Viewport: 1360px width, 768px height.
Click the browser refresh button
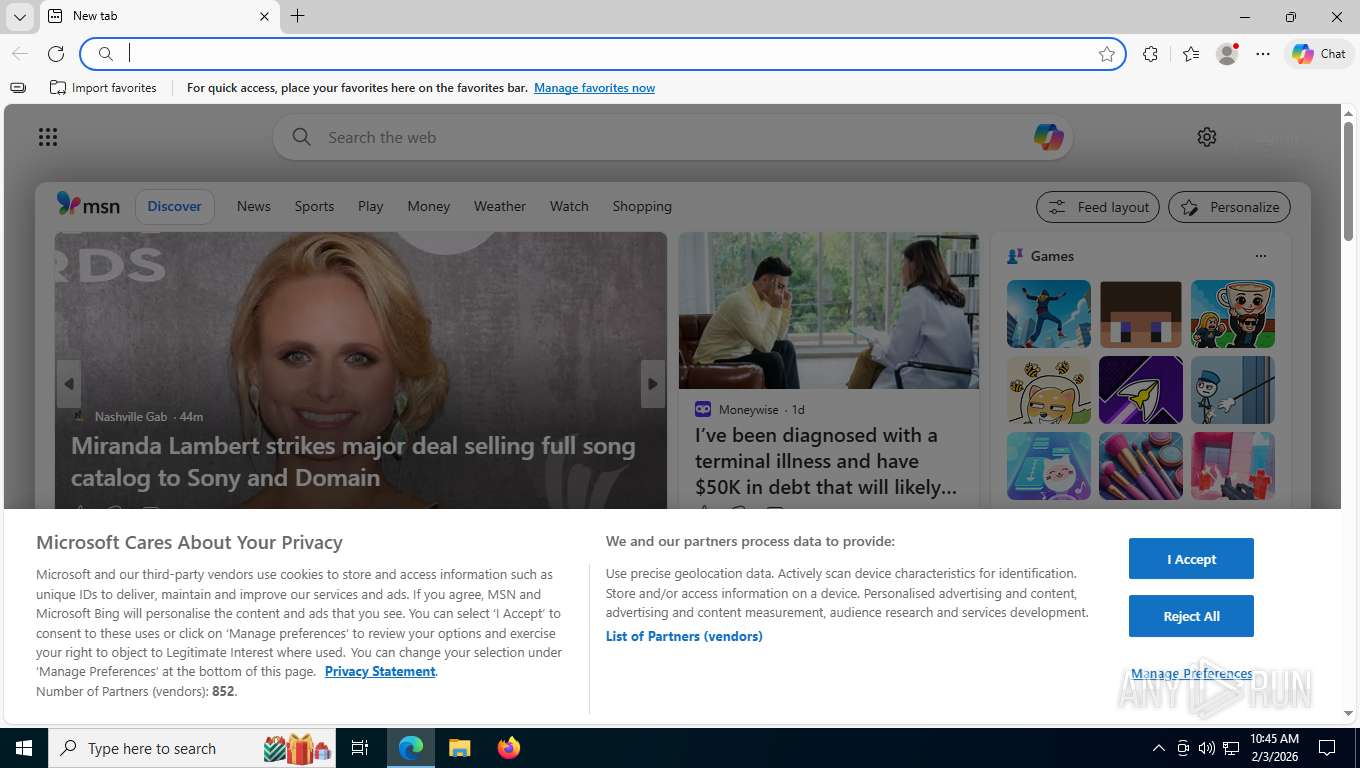pyautogui.click(x=56, y=54)
